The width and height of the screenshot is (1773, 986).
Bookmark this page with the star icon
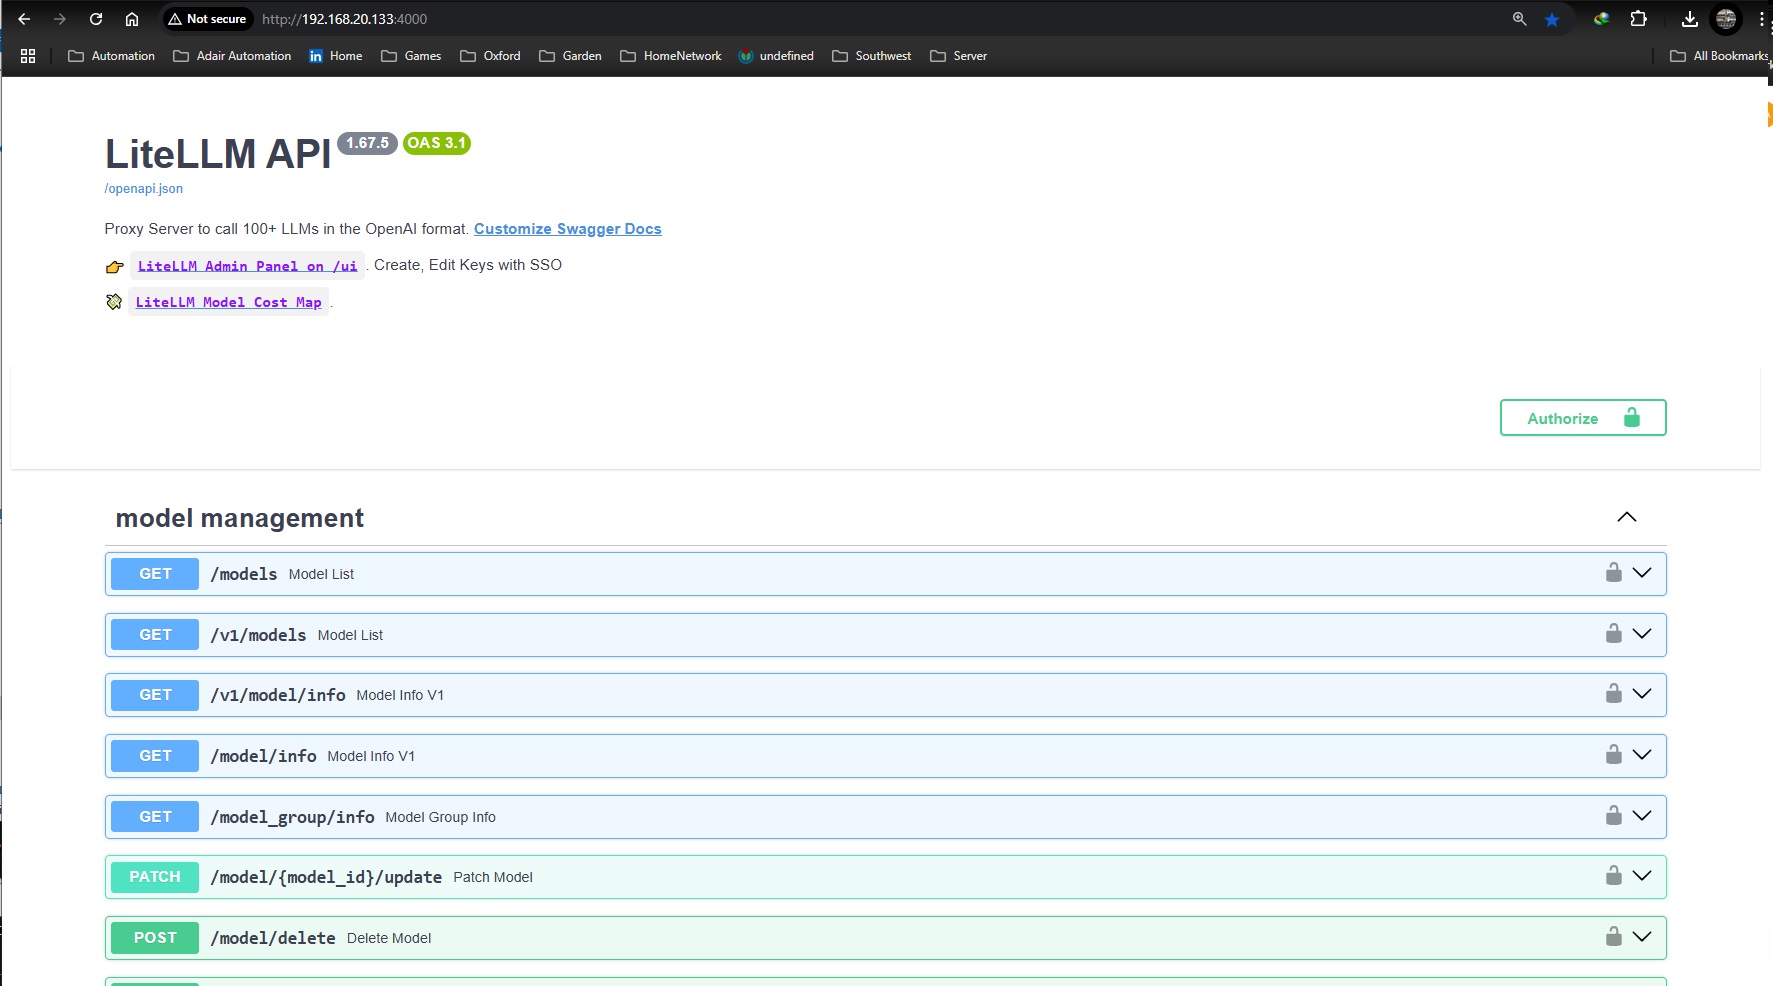pos(1552,19)
